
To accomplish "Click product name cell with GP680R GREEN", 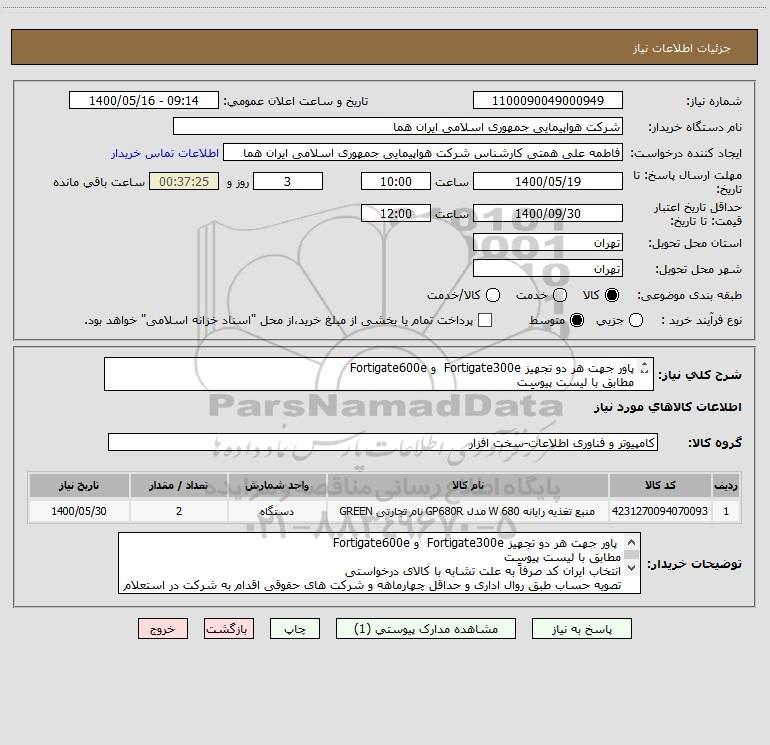I will tap(468, 511).
